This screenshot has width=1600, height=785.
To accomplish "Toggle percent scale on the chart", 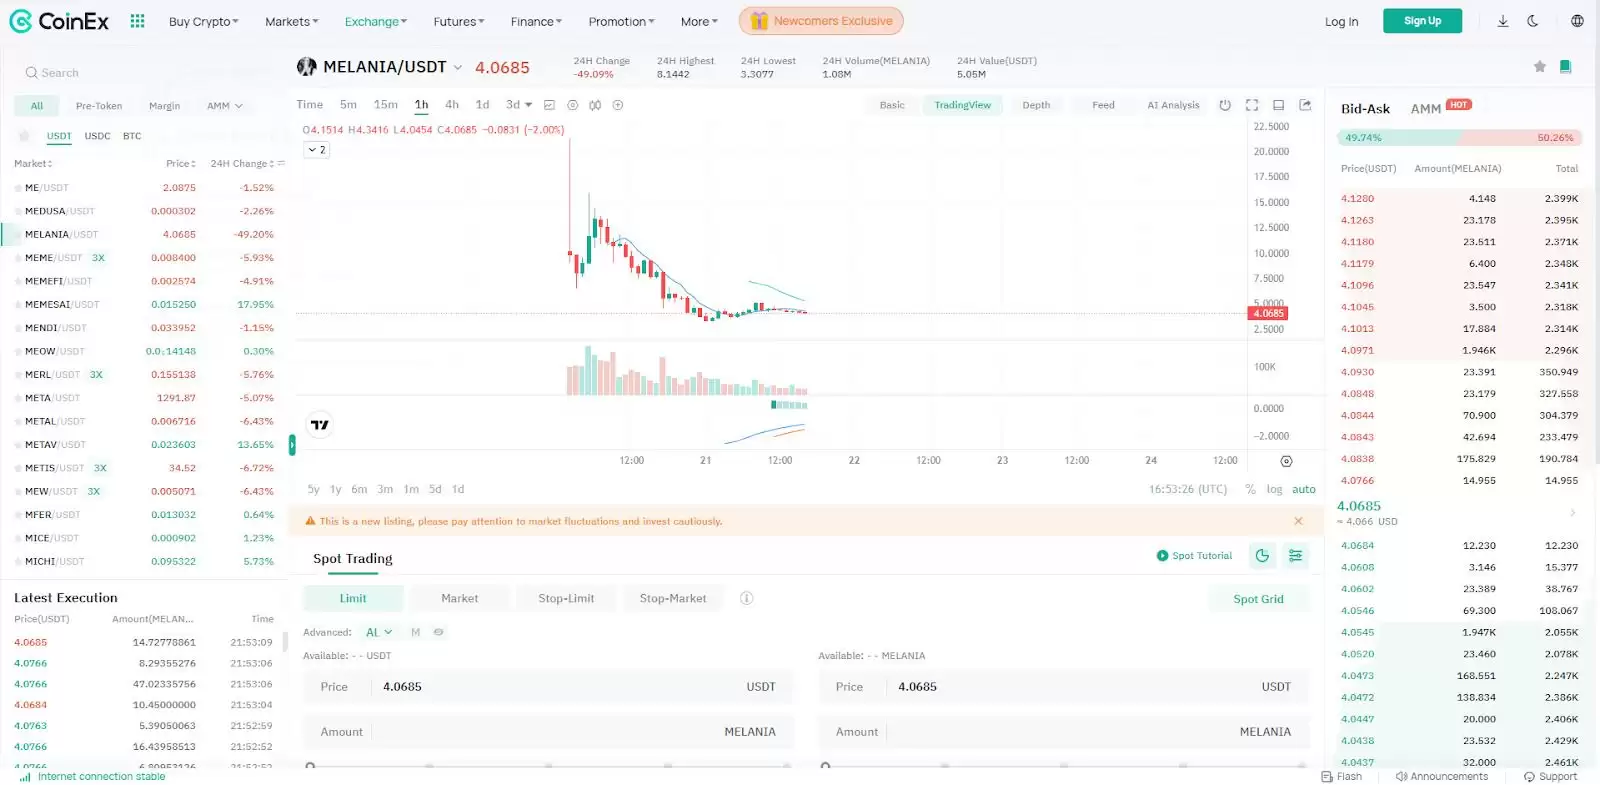I will pyautogui.click(x=1250, y=489).
